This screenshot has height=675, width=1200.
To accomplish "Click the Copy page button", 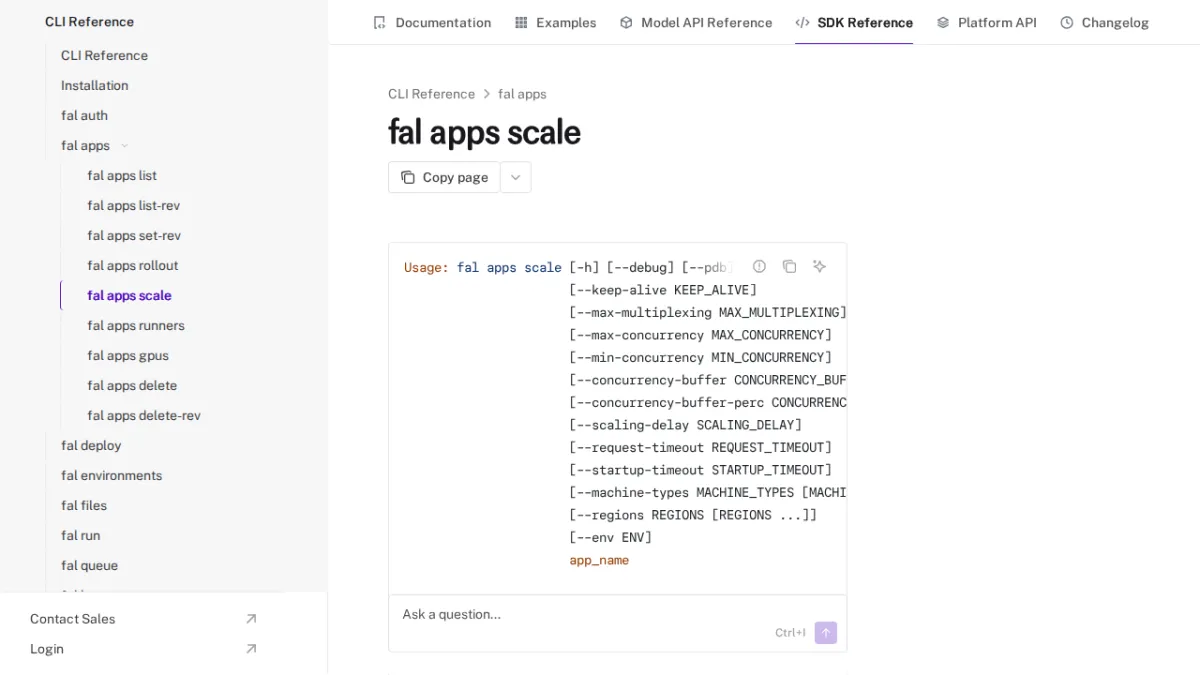I will point(444,177).
